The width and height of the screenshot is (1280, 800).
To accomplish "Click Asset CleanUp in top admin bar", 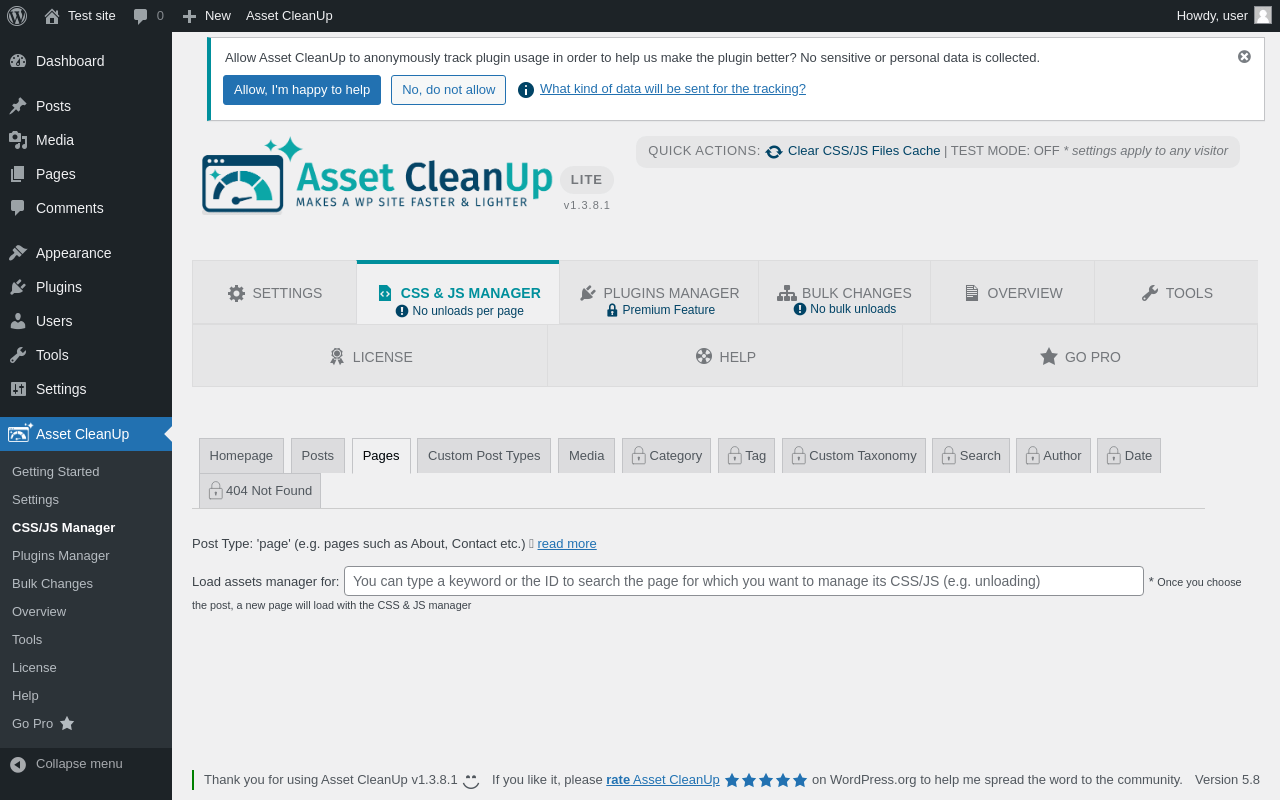I will pyautogui.click(x=289, y=15).
